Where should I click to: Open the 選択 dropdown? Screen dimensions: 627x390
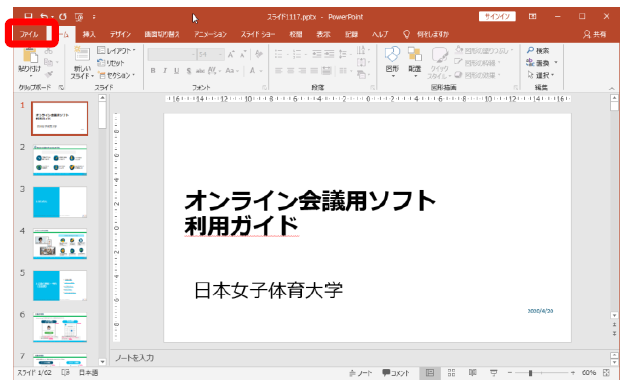tap(541, 75)
